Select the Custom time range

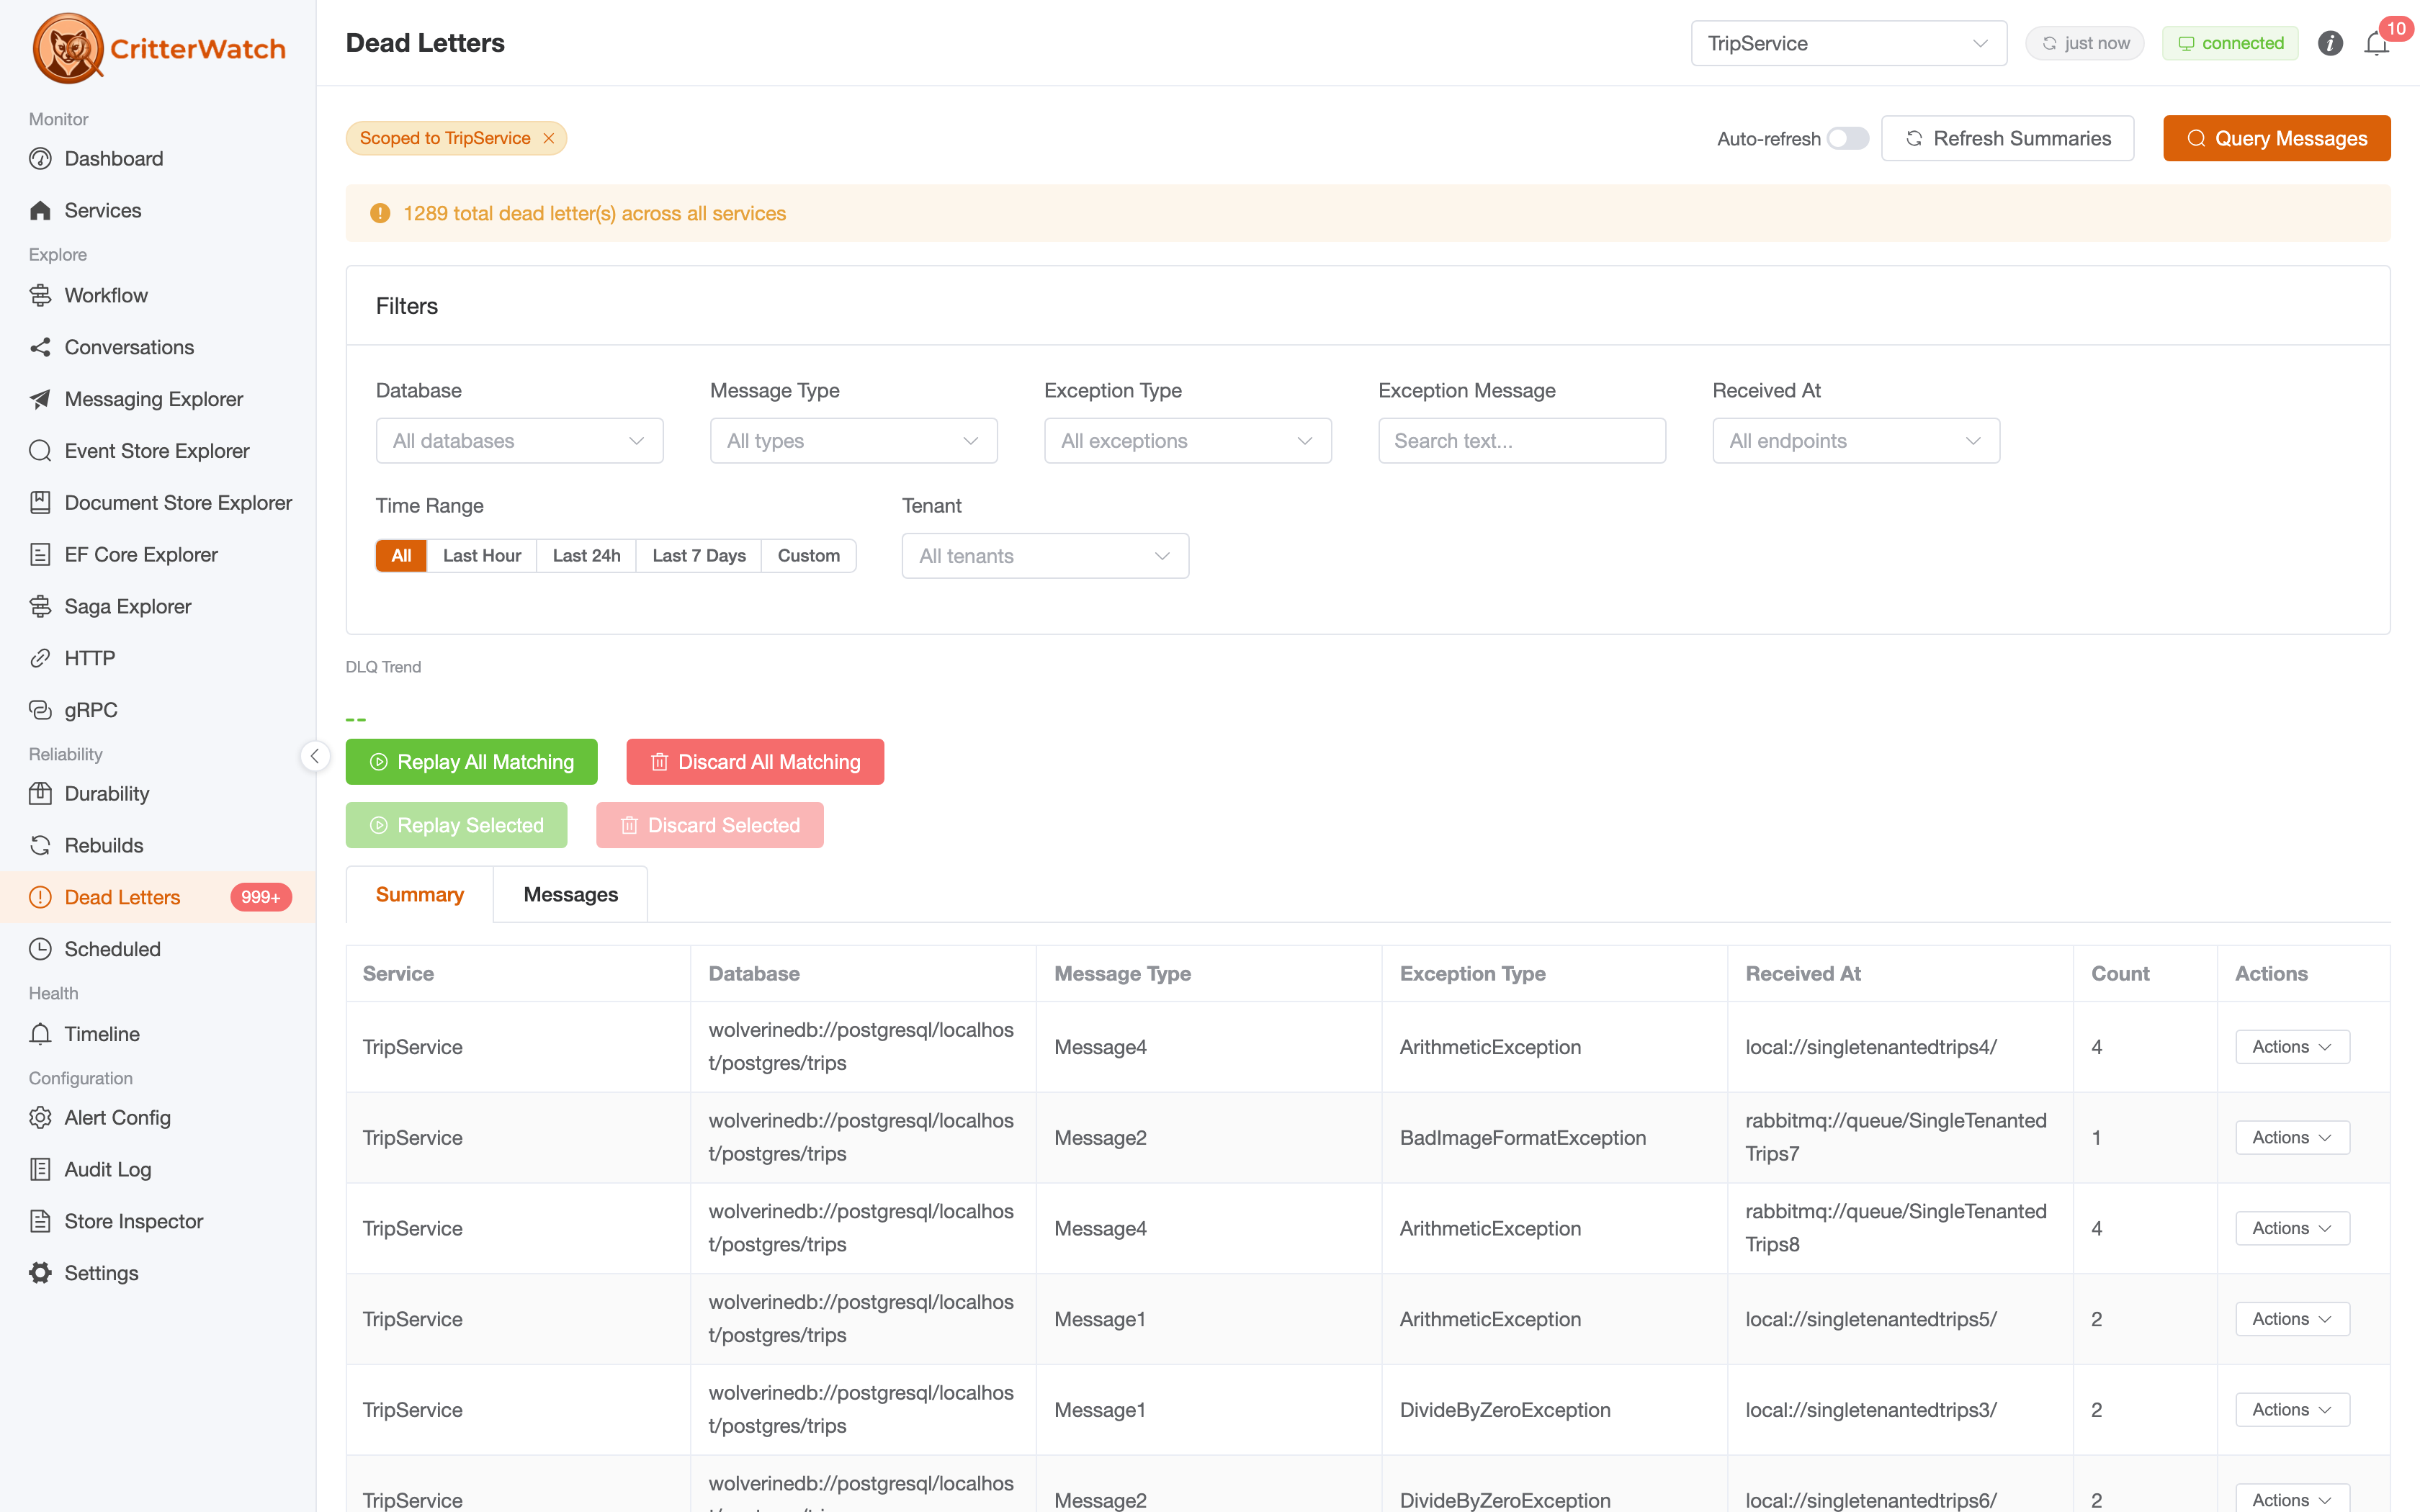click(809, 556)
